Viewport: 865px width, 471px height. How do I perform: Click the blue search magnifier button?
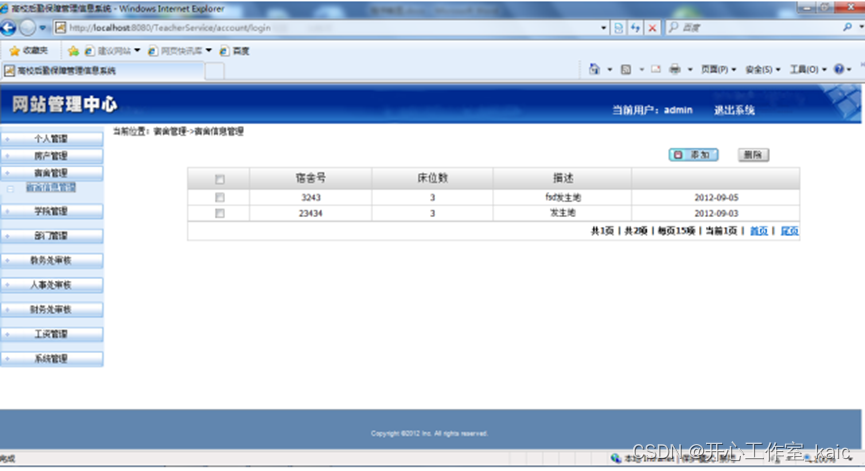coord(847,27)
